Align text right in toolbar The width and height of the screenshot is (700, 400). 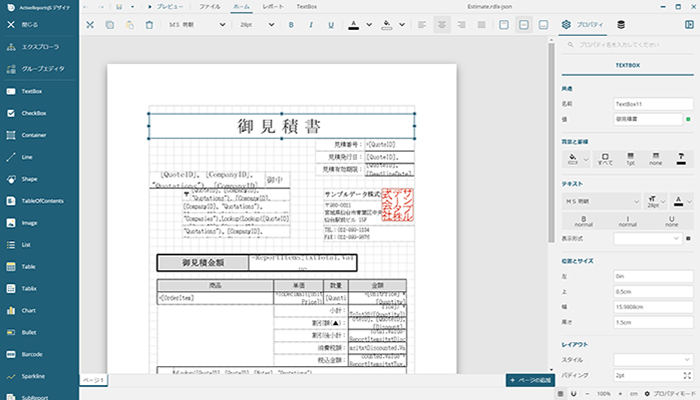click(x=461, y=25)
